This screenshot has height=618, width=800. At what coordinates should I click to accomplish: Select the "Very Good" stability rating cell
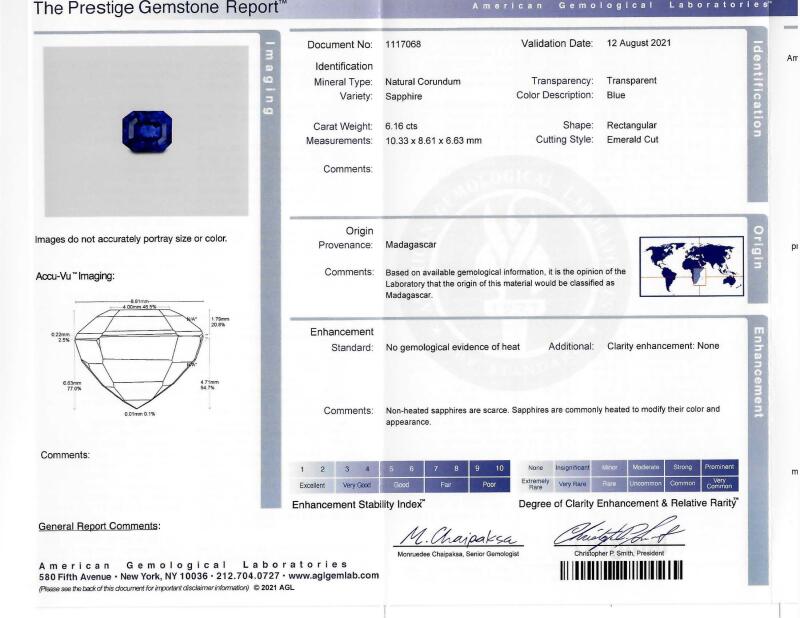click(357, 484)
